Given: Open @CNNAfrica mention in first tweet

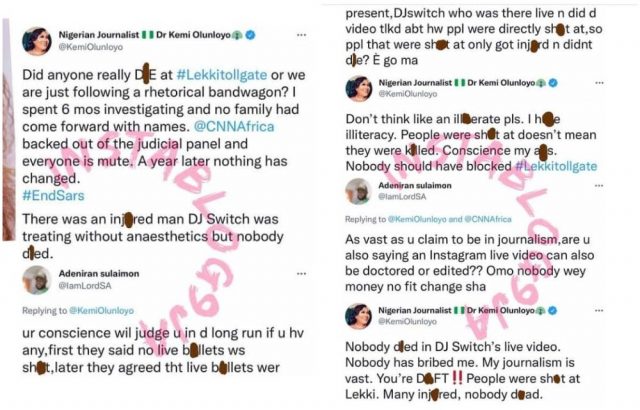Looking at the screenshot, I should [x=234, y=126].
